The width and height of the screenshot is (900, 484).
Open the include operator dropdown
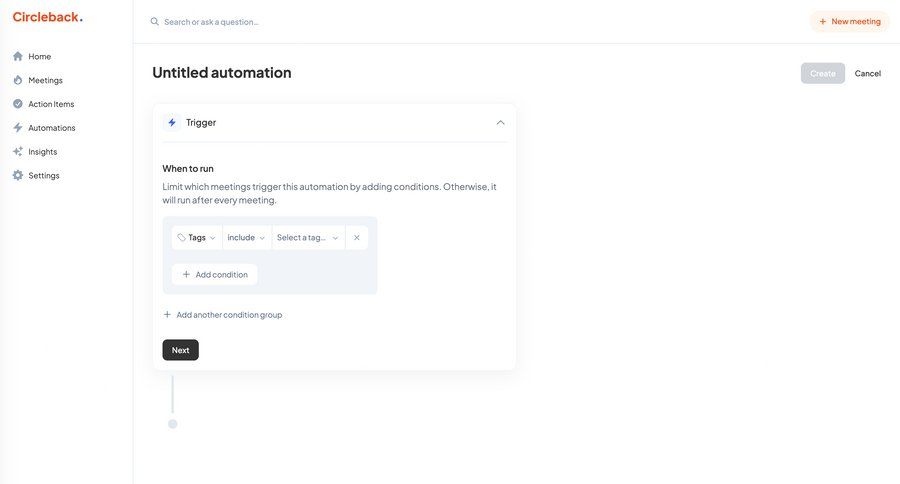pyautogui.click(x=247, y=238)
